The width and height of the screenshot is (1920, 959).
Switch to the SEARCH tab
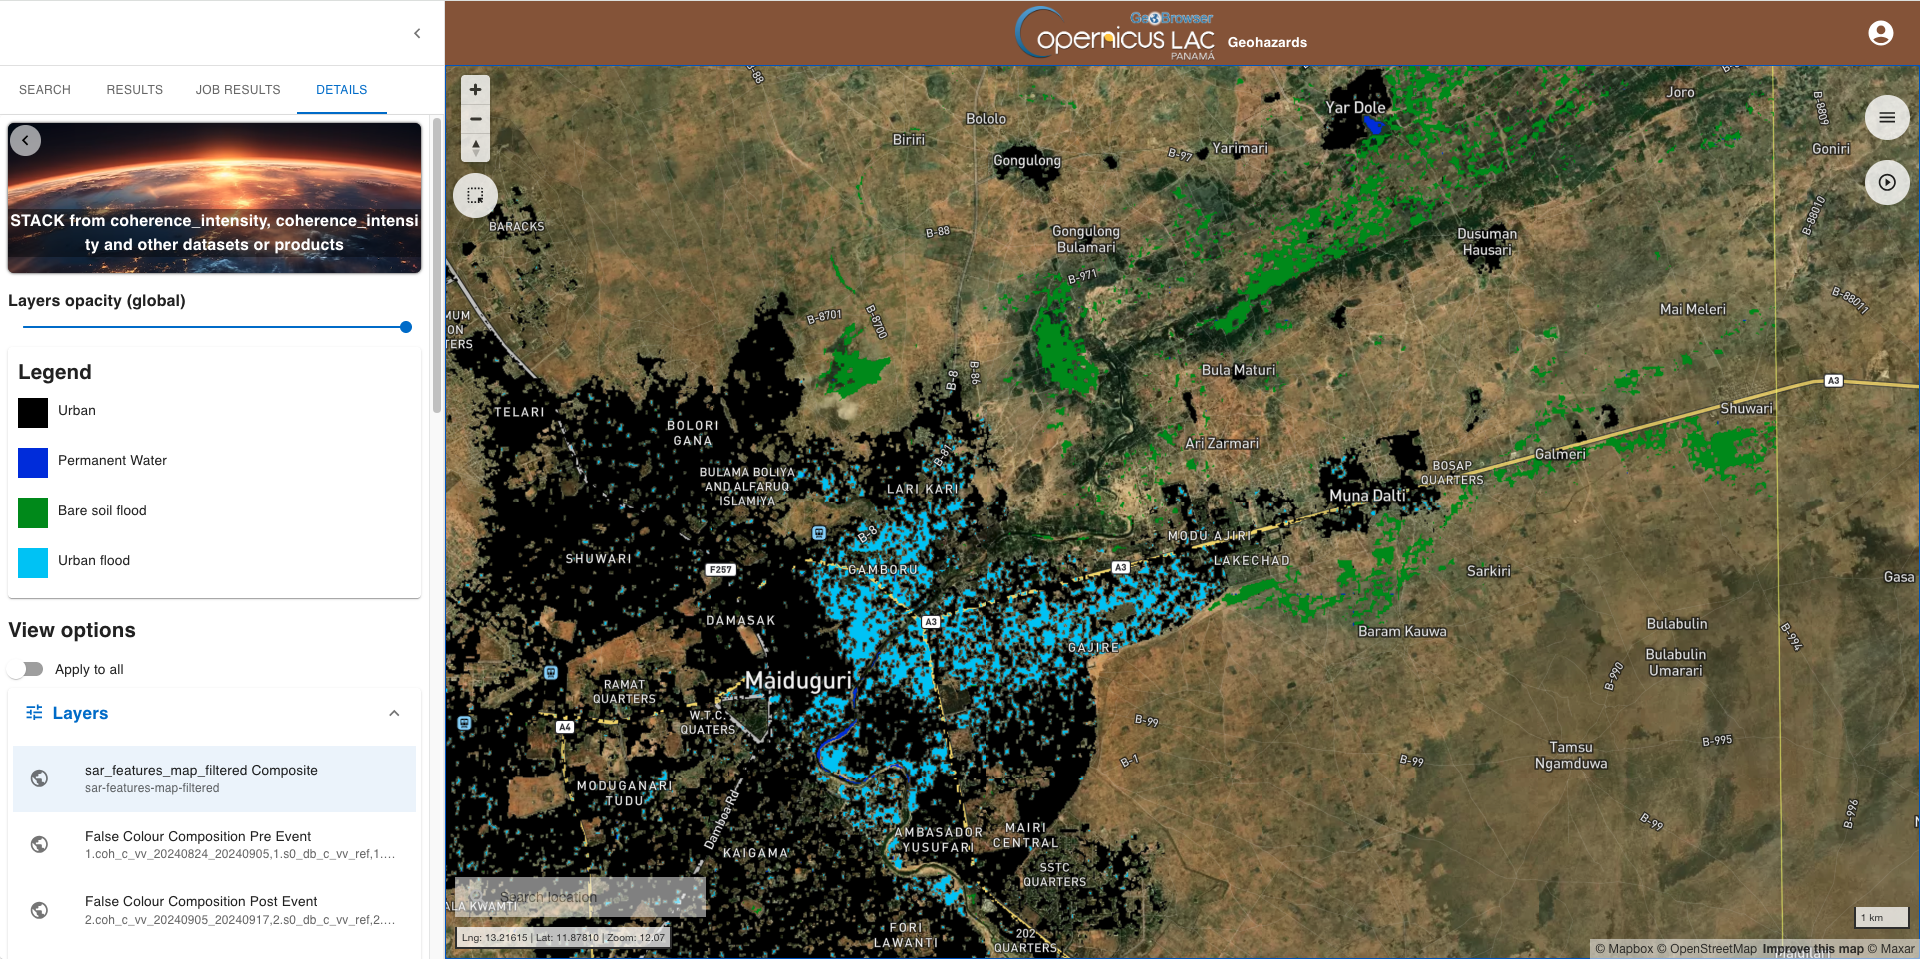45,90
